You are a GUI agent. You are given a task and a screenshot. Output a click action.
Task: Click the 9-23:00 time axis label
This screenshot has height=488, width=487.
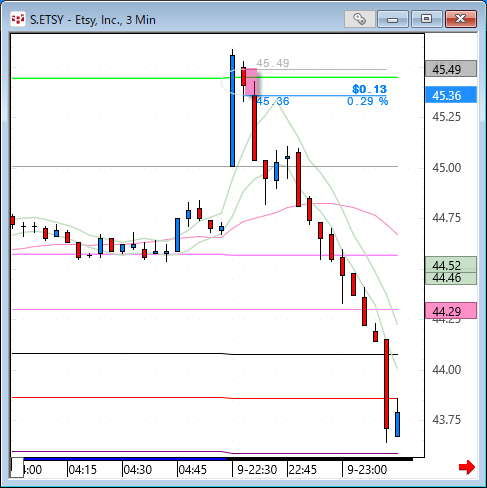367,470
